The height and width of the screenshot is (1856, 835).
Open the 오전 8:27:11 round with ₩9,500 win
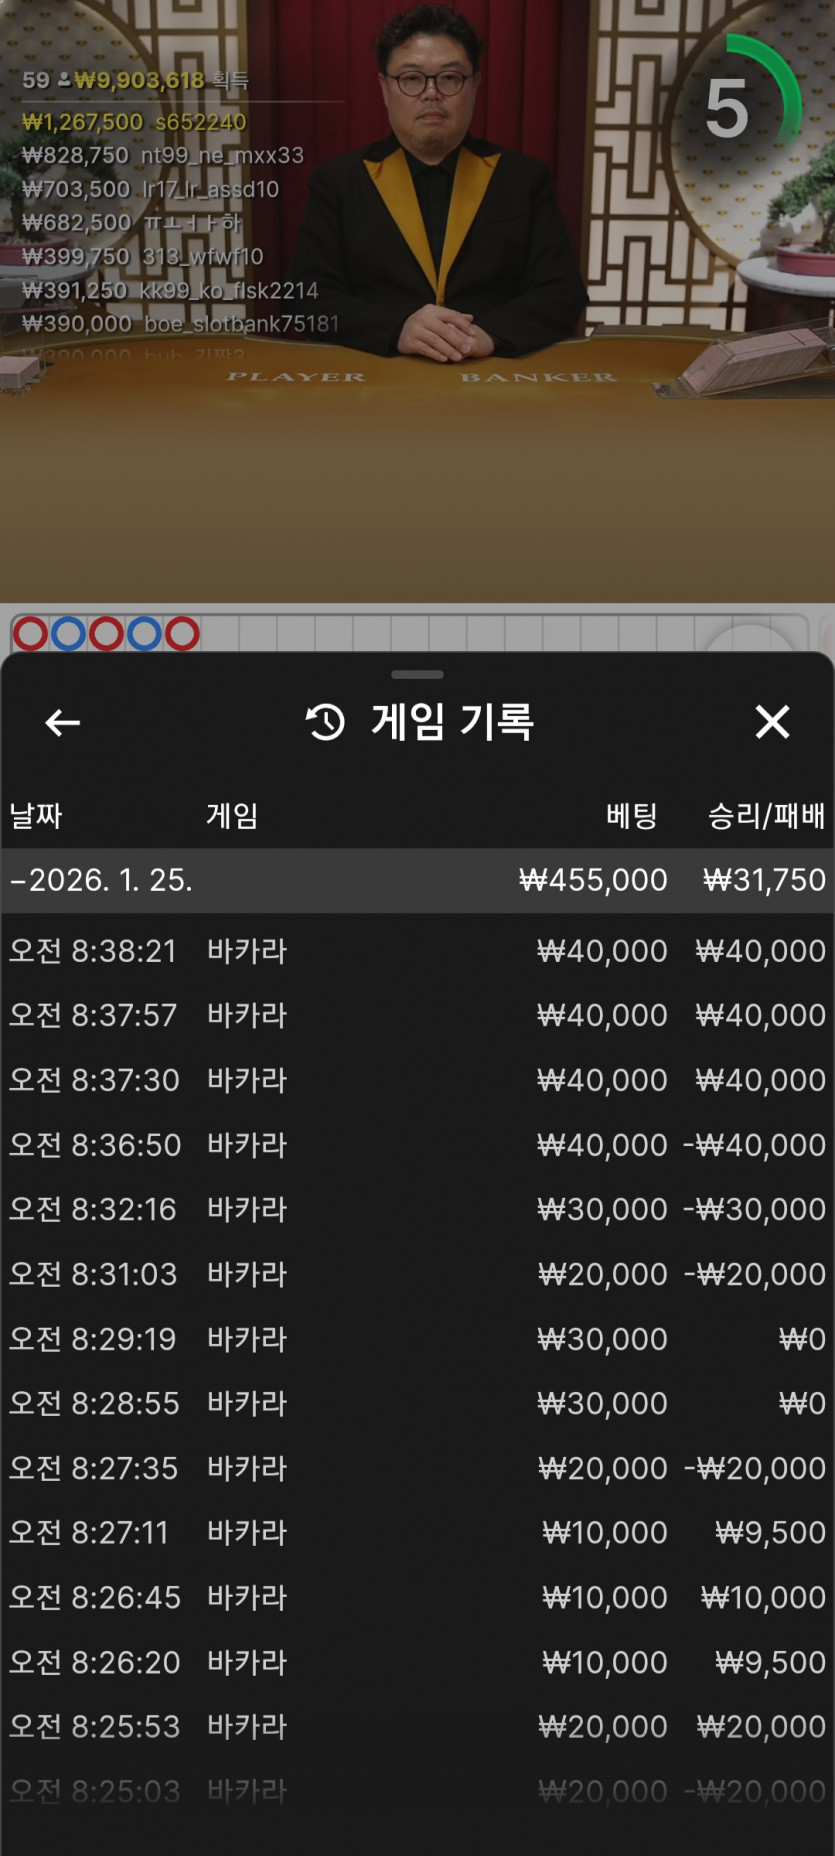[x=417, y=1533]
